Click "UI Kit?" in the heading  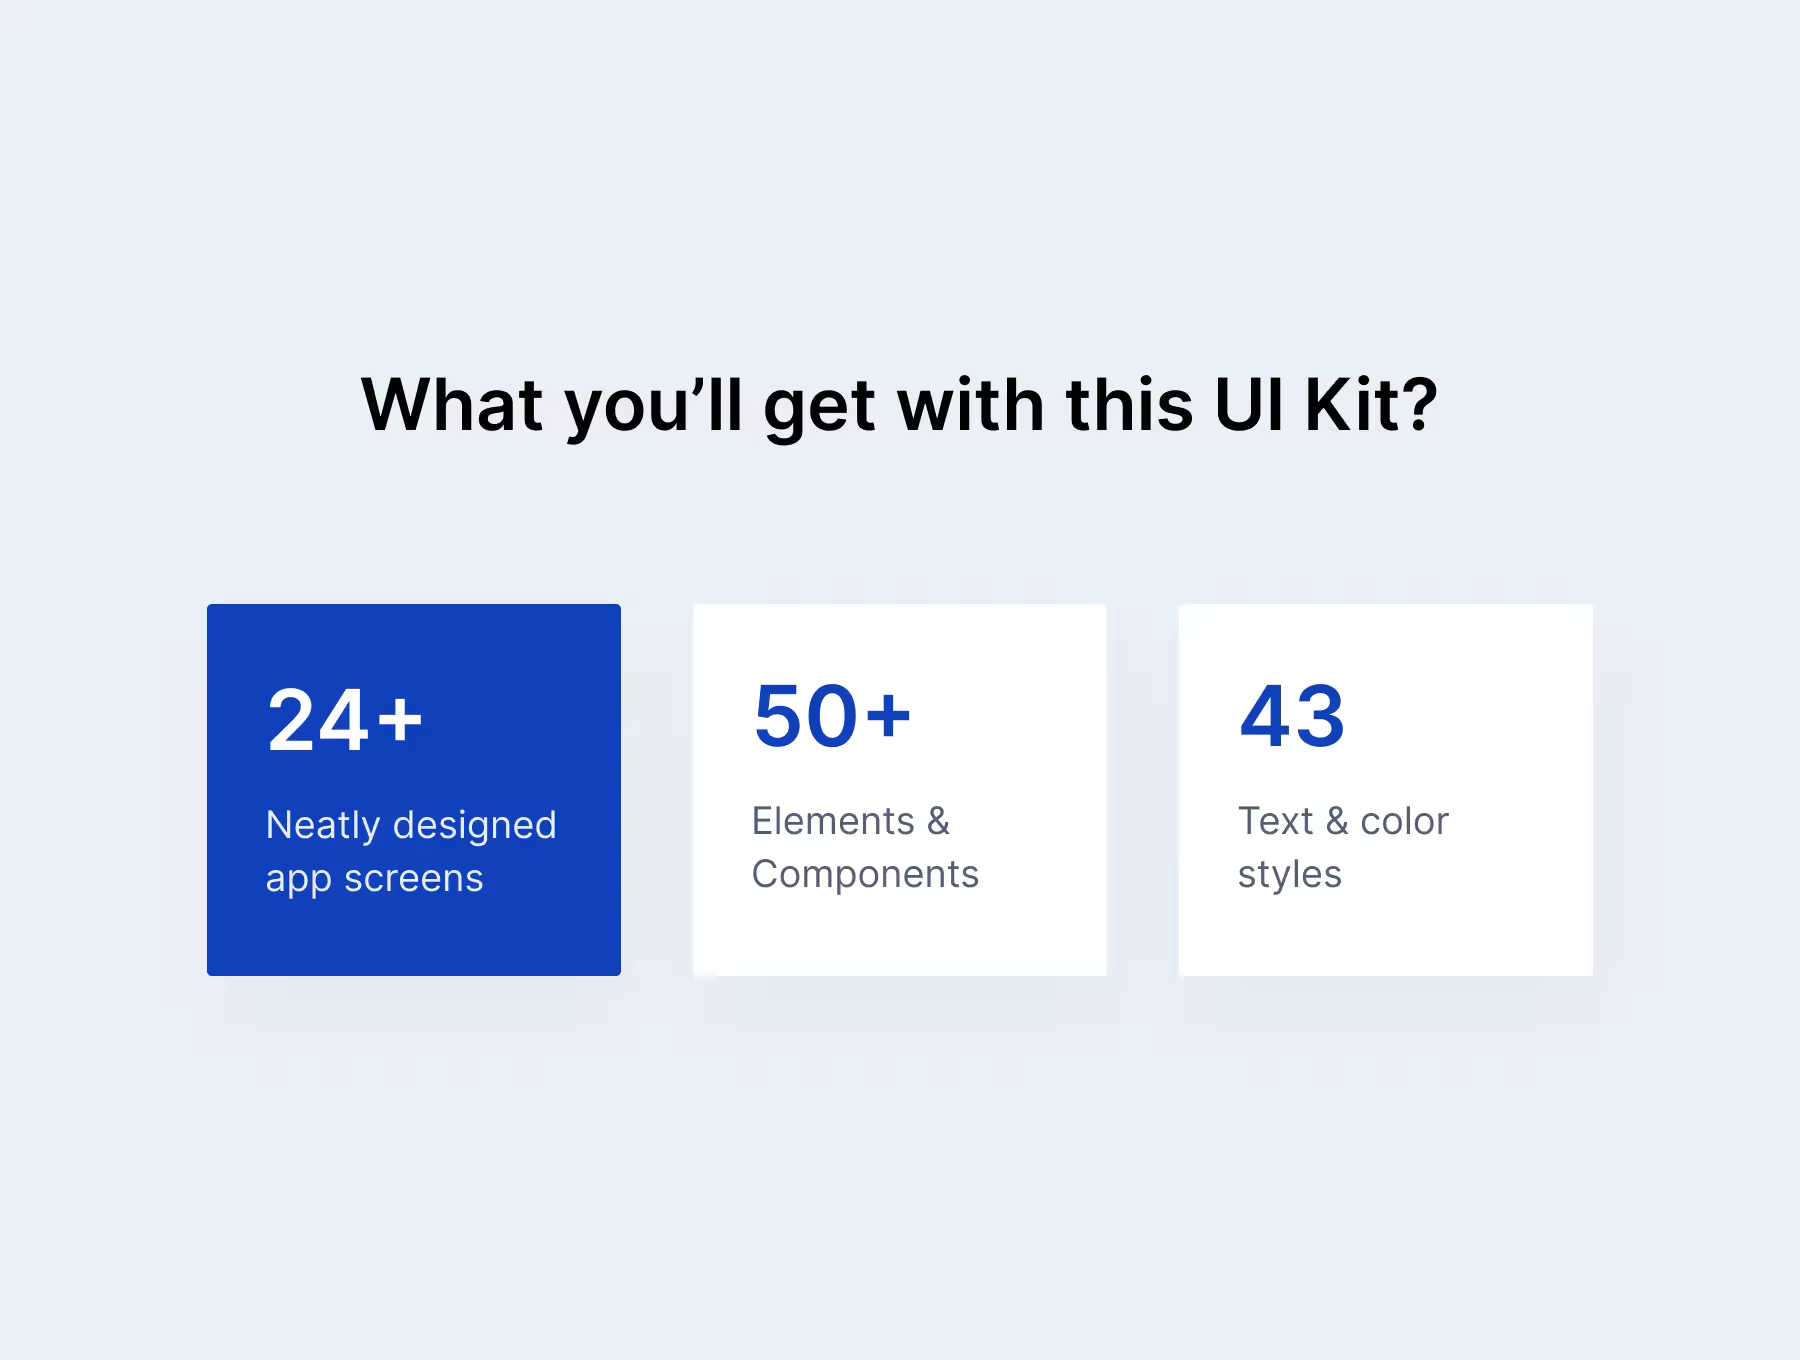(1326, 405)
